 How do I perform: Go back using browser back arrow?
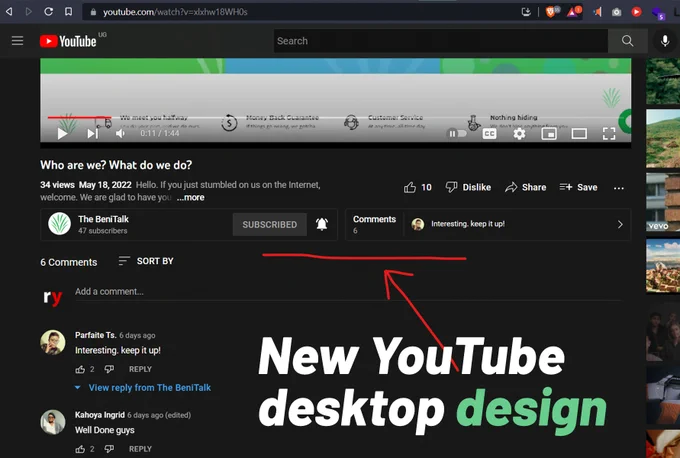coord(9,12)
